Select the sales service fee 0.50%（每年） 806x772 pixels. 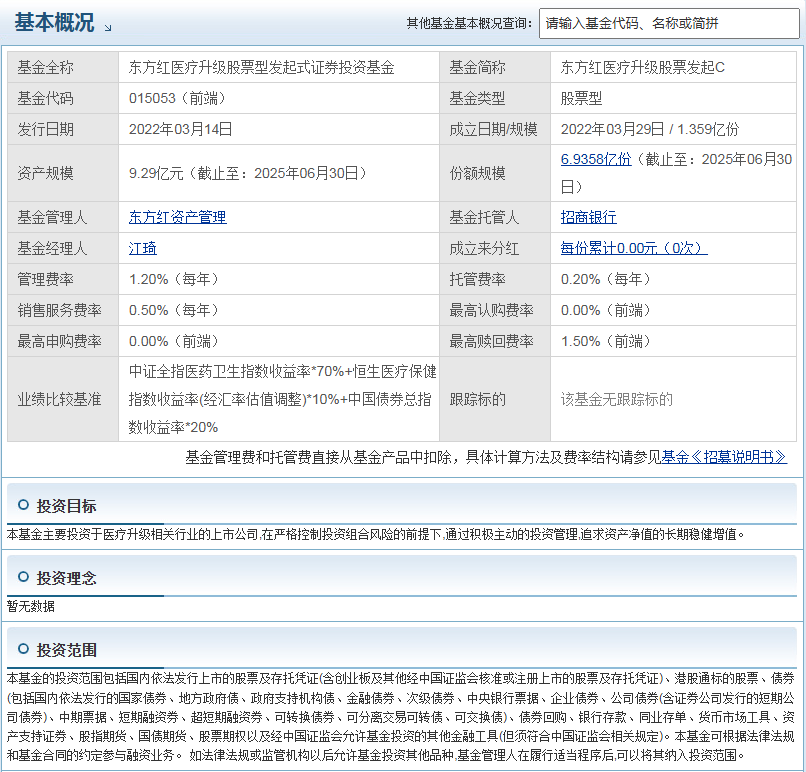point(174,310)
